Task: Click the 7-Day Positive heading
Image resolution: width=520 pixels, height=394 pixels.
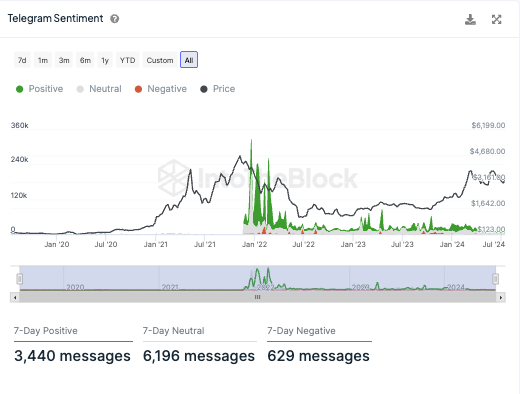Action: 46,331
